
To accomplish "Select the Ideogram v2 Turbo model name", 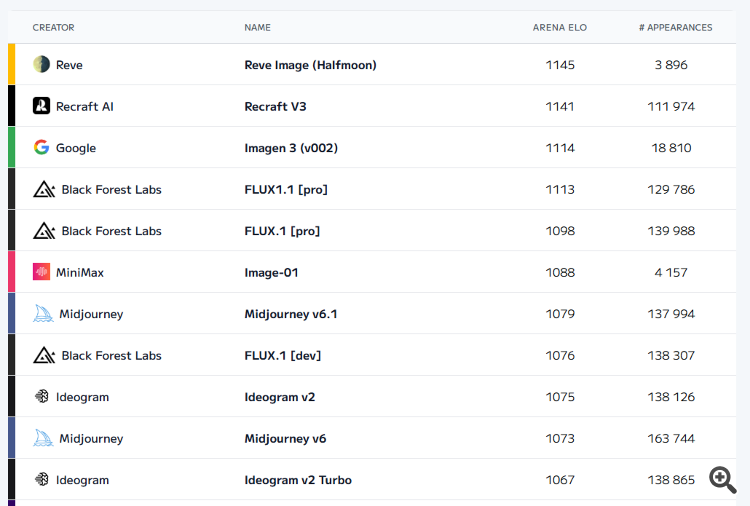I will pyautogui.click(x=298, y=480).
